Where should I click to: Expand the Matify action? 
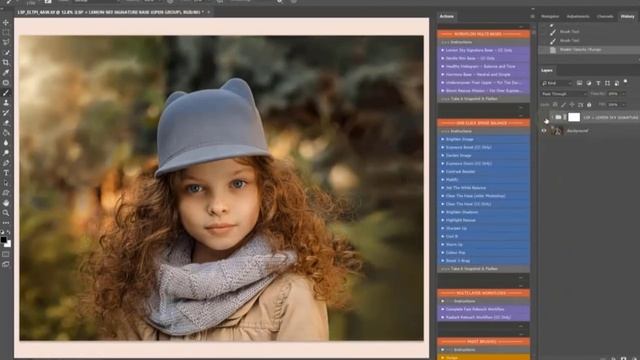442,180
